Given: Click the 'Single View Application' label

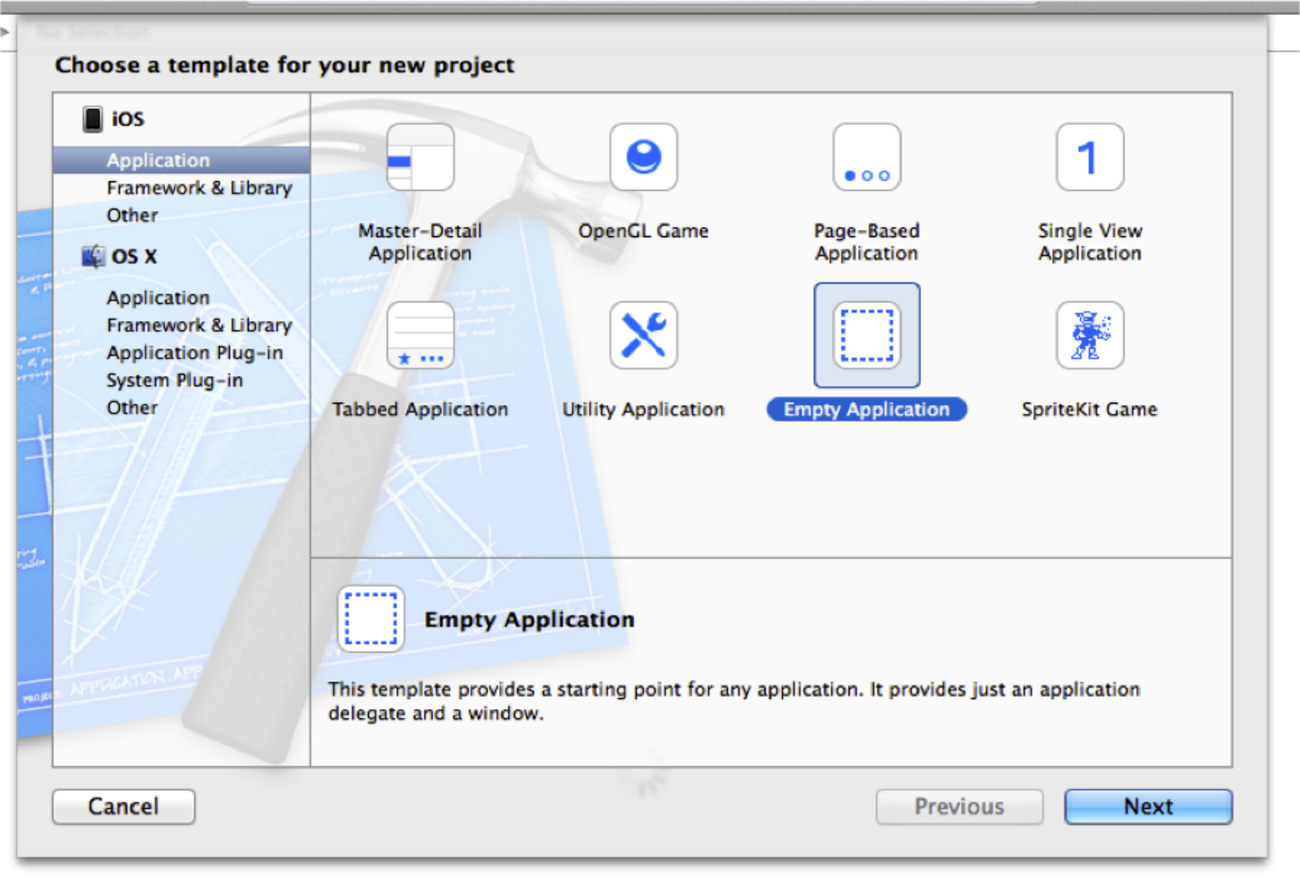Looking at the screenshot, I should pos(1090,242).
